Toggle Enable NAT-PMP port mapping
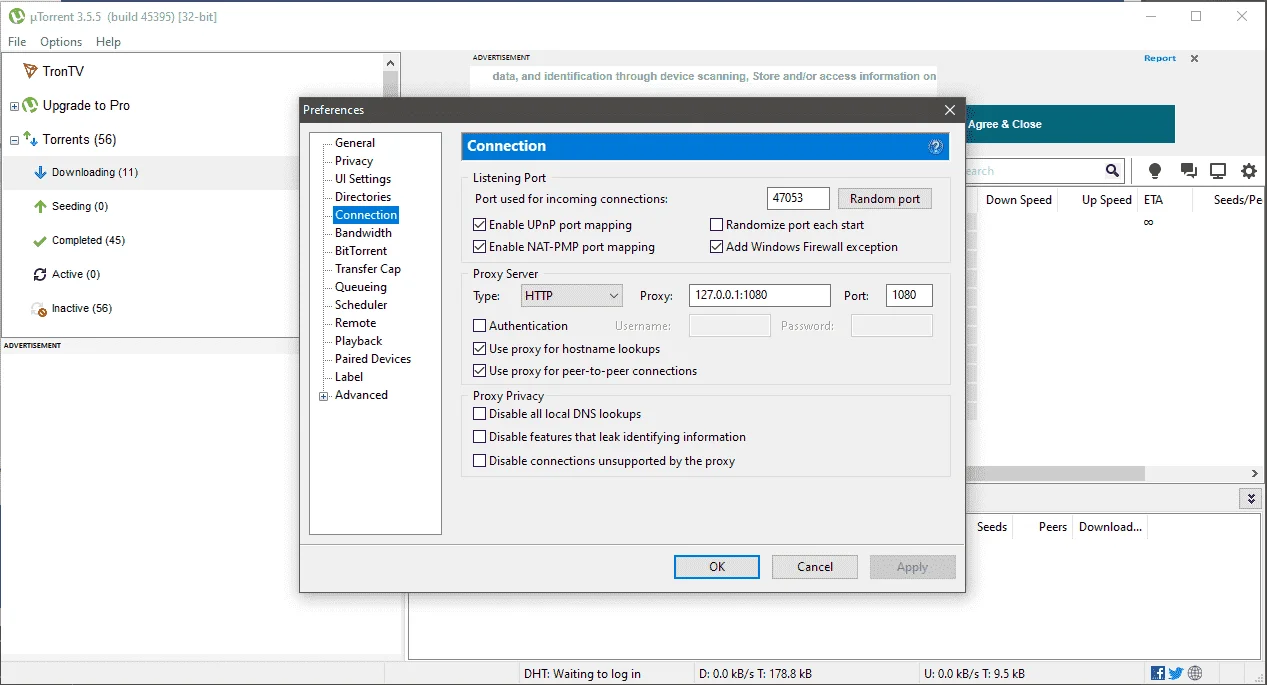Image resolution: width=1267 pixels, height=685 pixels. [480, 247]
